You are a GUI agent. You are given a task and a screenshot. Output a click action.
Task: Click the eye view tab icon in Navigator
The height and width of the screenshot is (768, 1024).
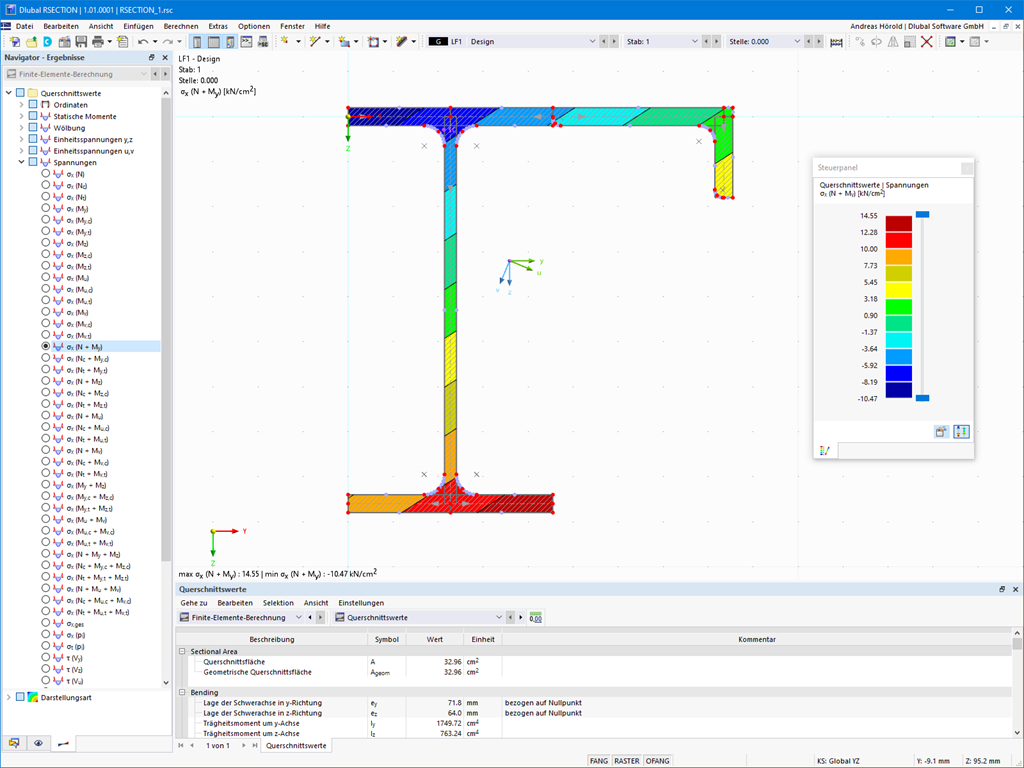[x=39, y=743]
